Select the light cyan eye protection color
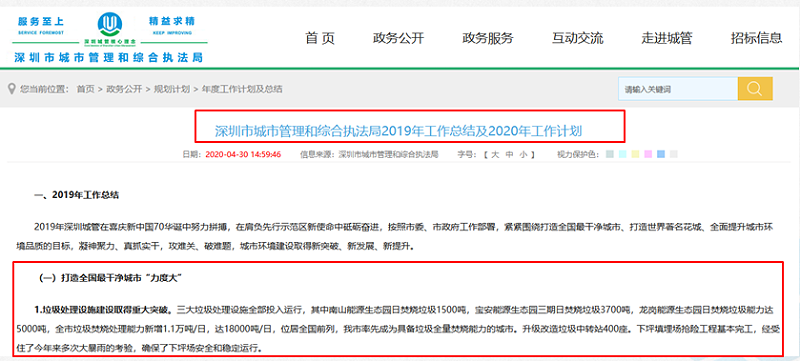Viewport: 800px width, 361px height. [623, 154]
